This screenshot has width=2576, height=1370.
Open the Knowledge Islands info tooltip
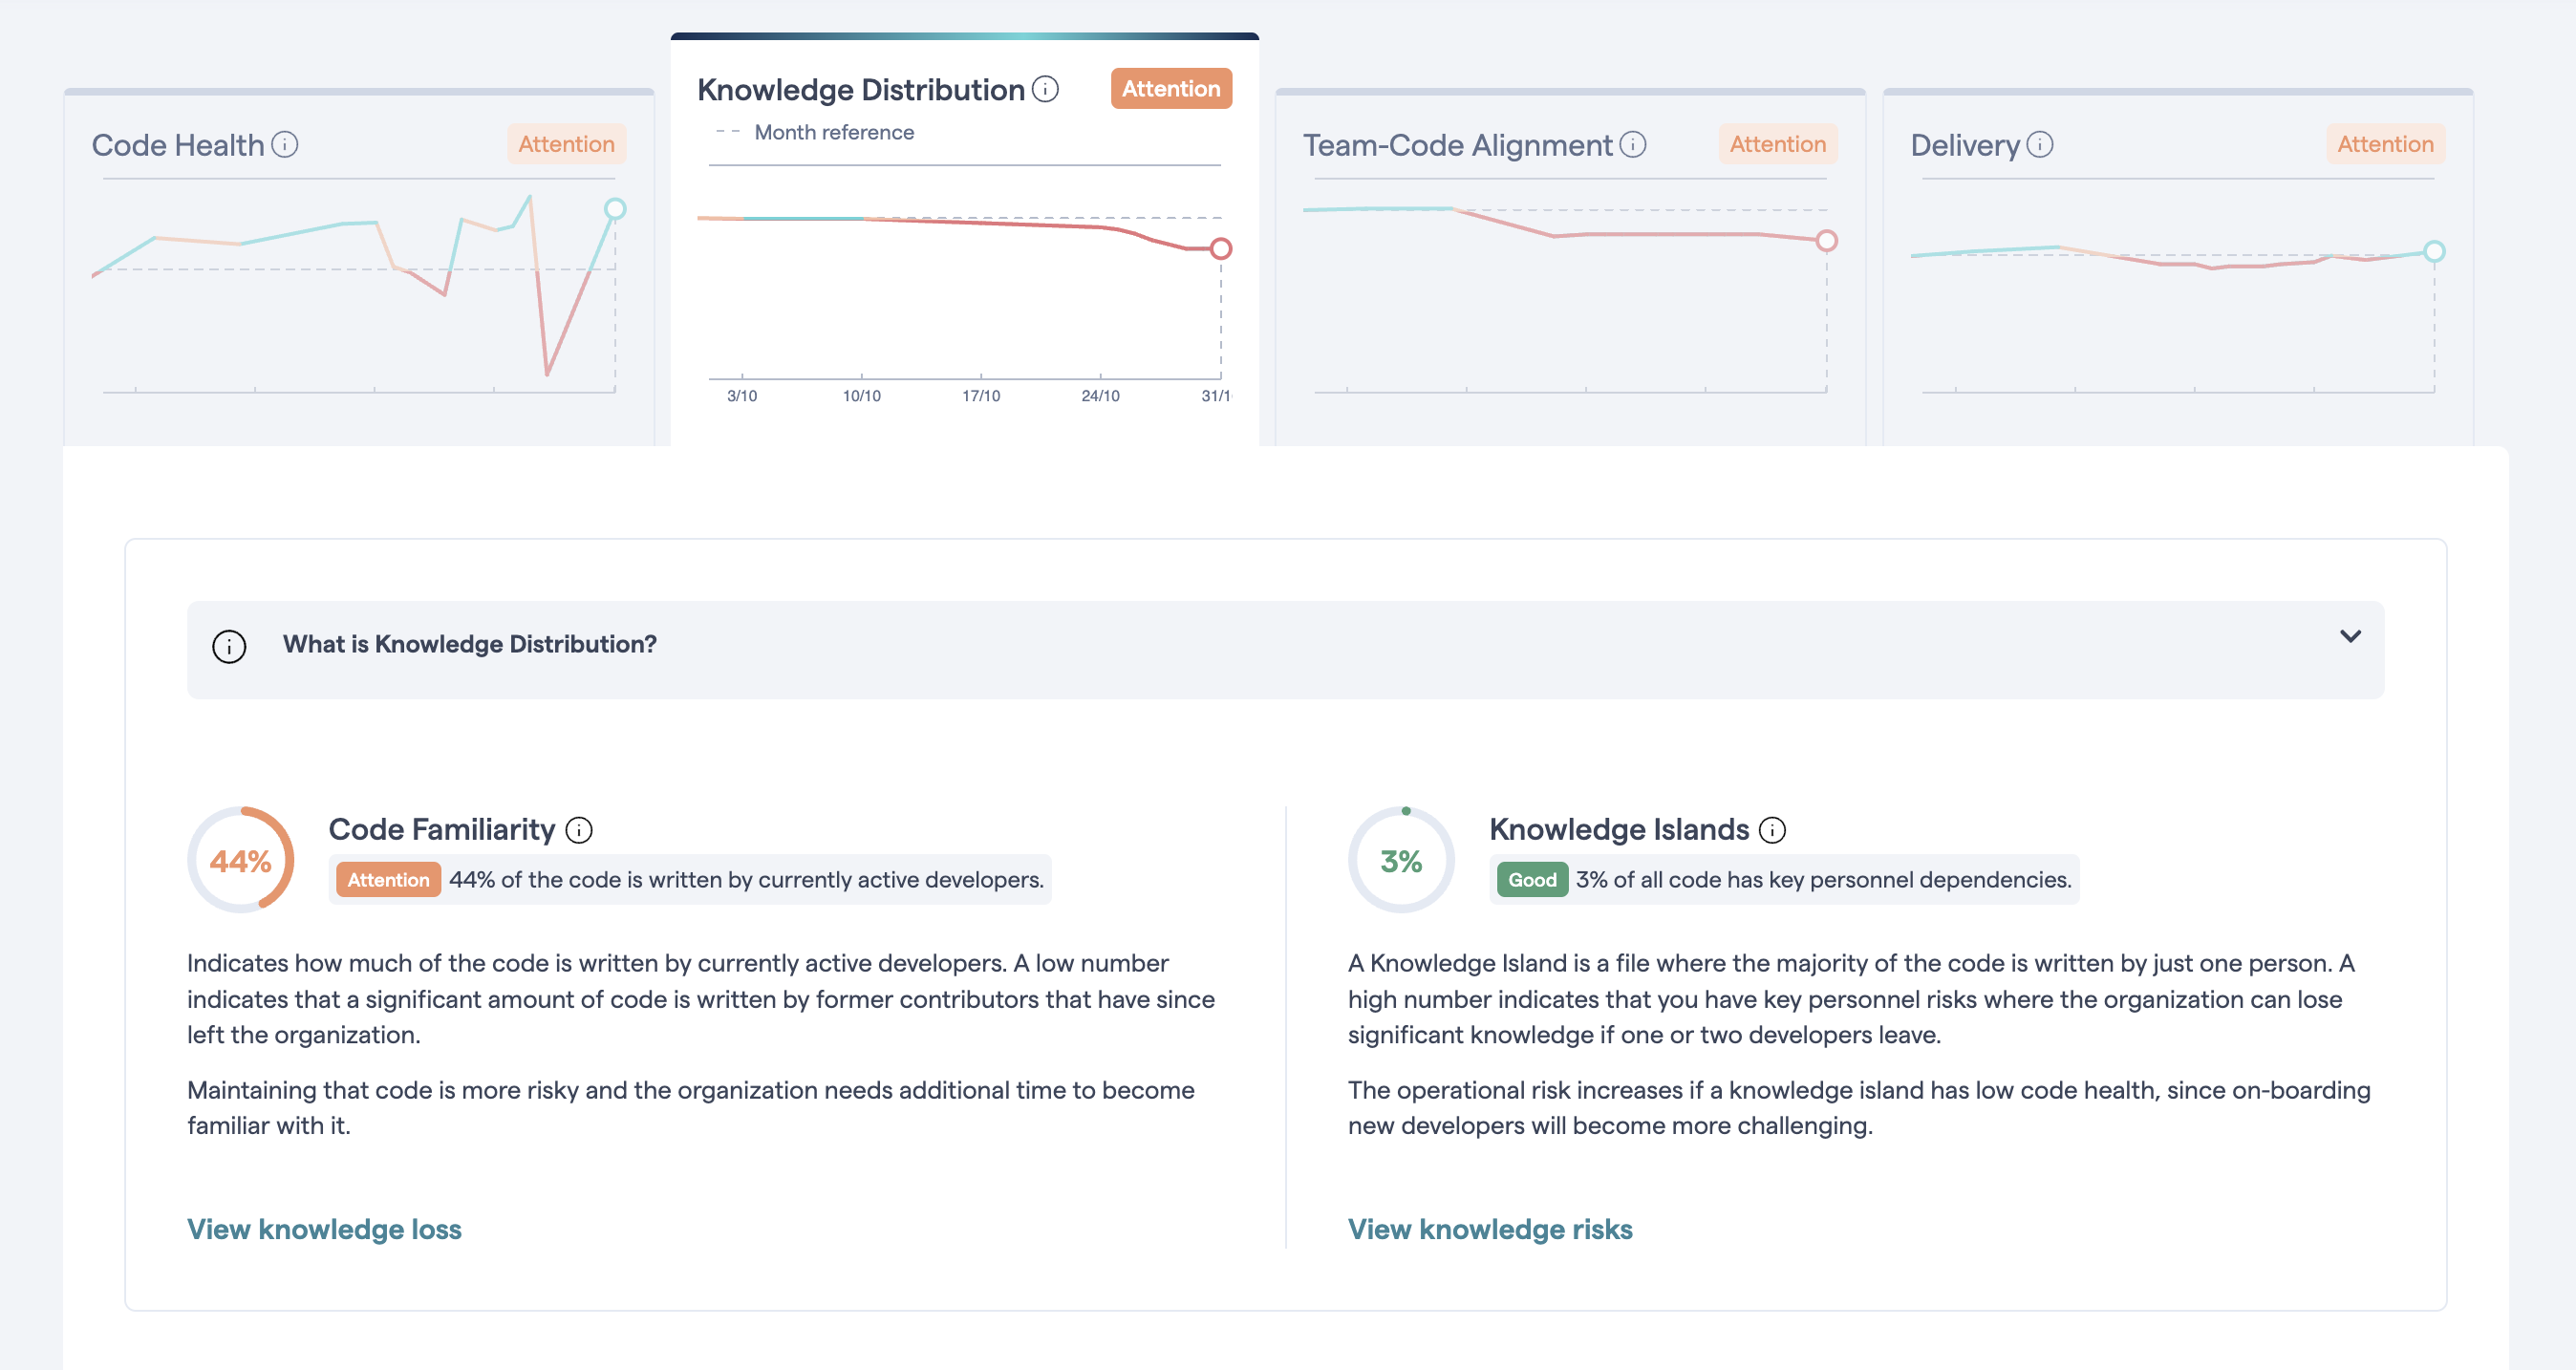tap(1772, 829)
